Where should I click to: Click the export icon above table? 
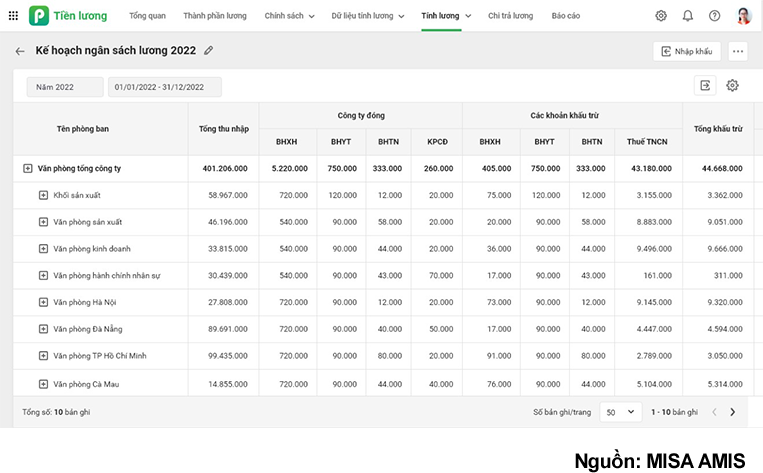705,86
